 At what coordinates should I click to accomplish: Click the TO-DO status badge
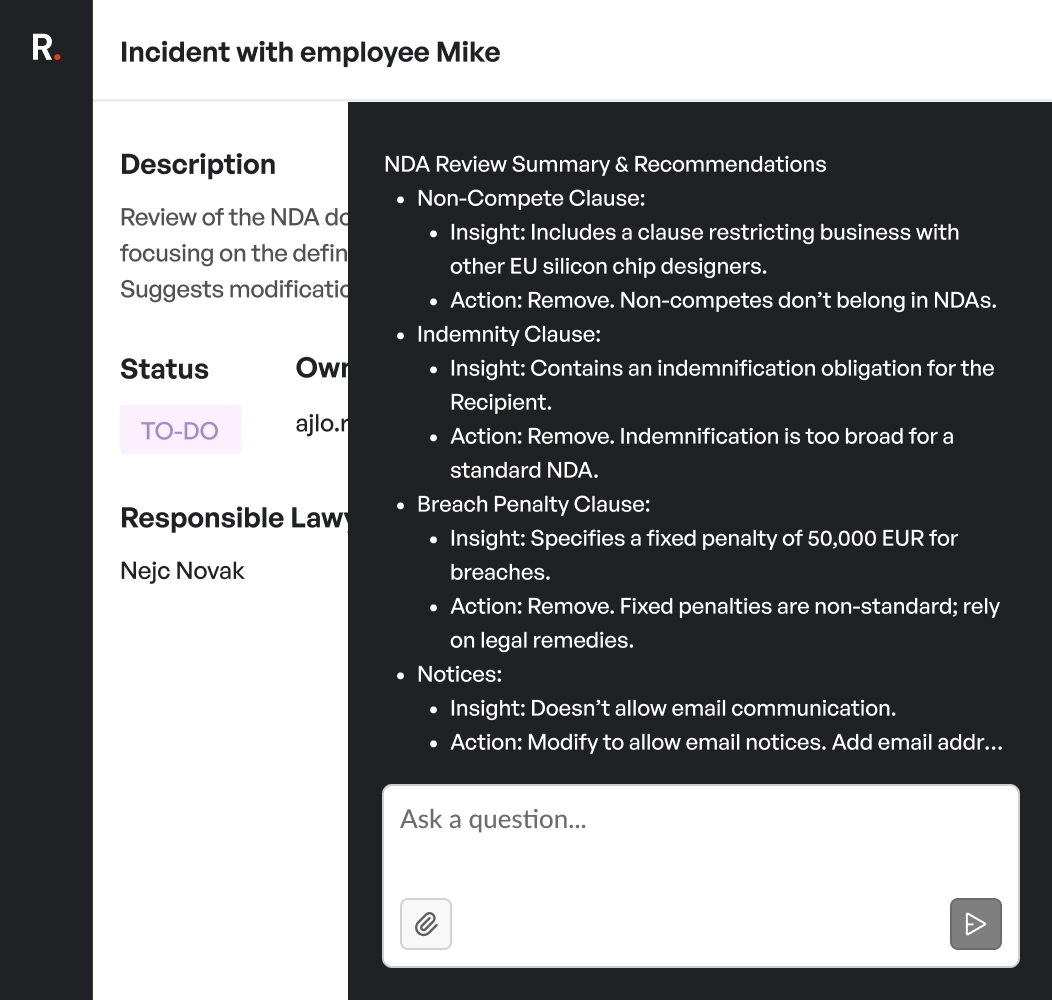180,430
